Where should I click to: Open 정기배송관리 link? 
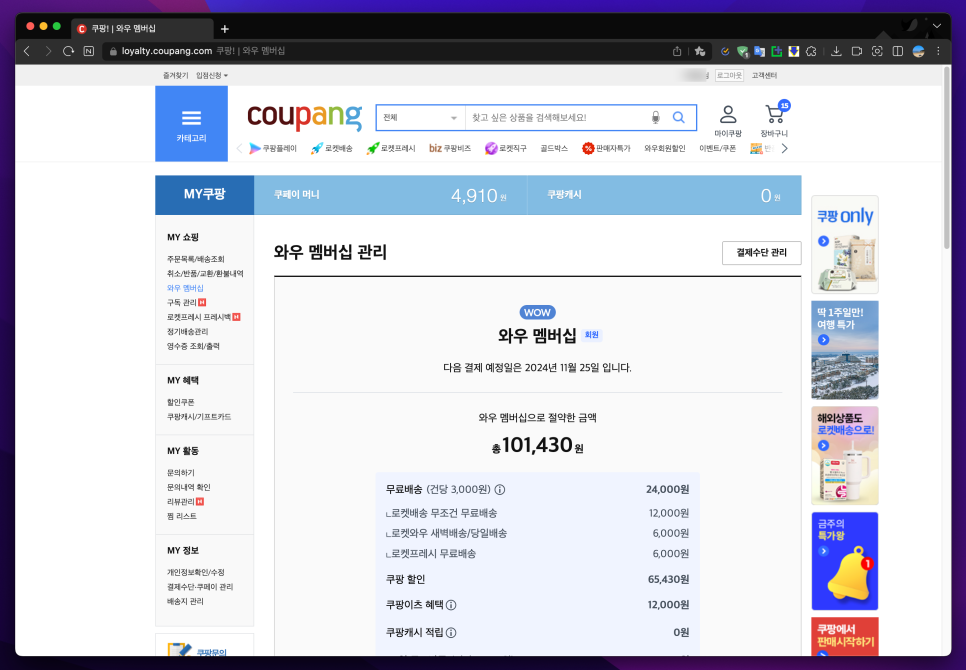(x=188, y=331)
